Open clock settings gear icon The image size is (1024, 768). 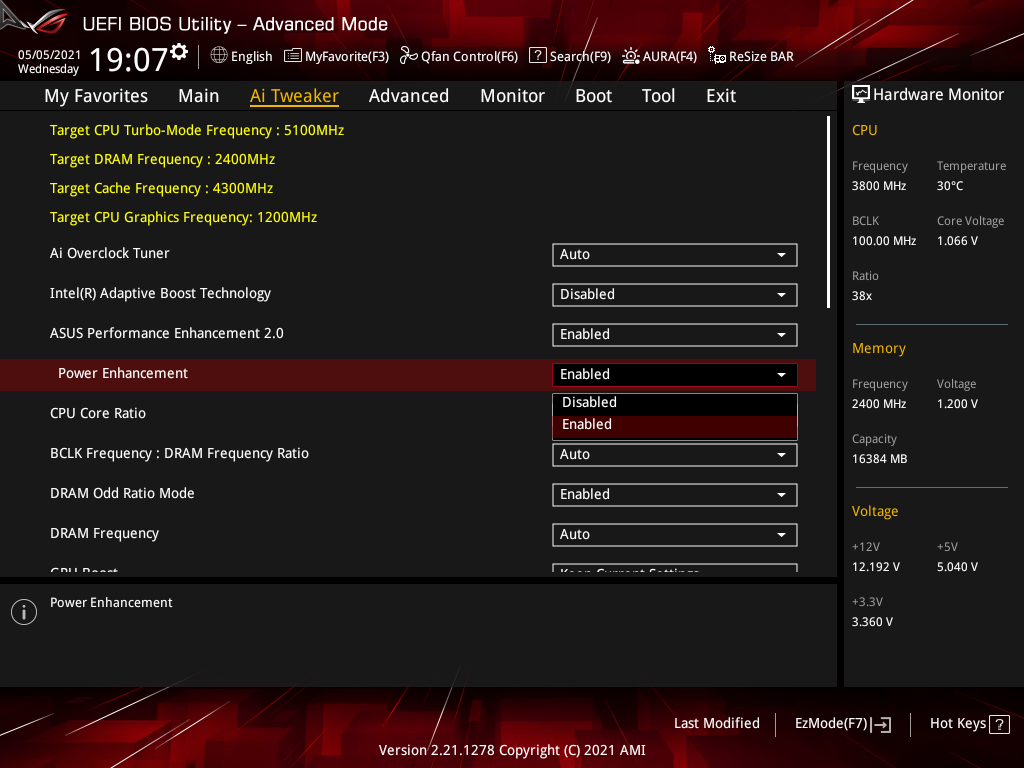(180, 52)
